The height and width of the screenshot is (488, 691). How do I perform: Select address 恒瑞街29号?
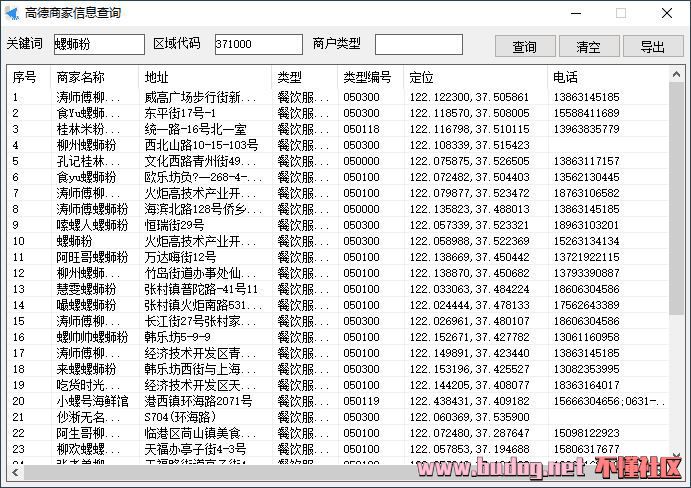click(174, 225)
